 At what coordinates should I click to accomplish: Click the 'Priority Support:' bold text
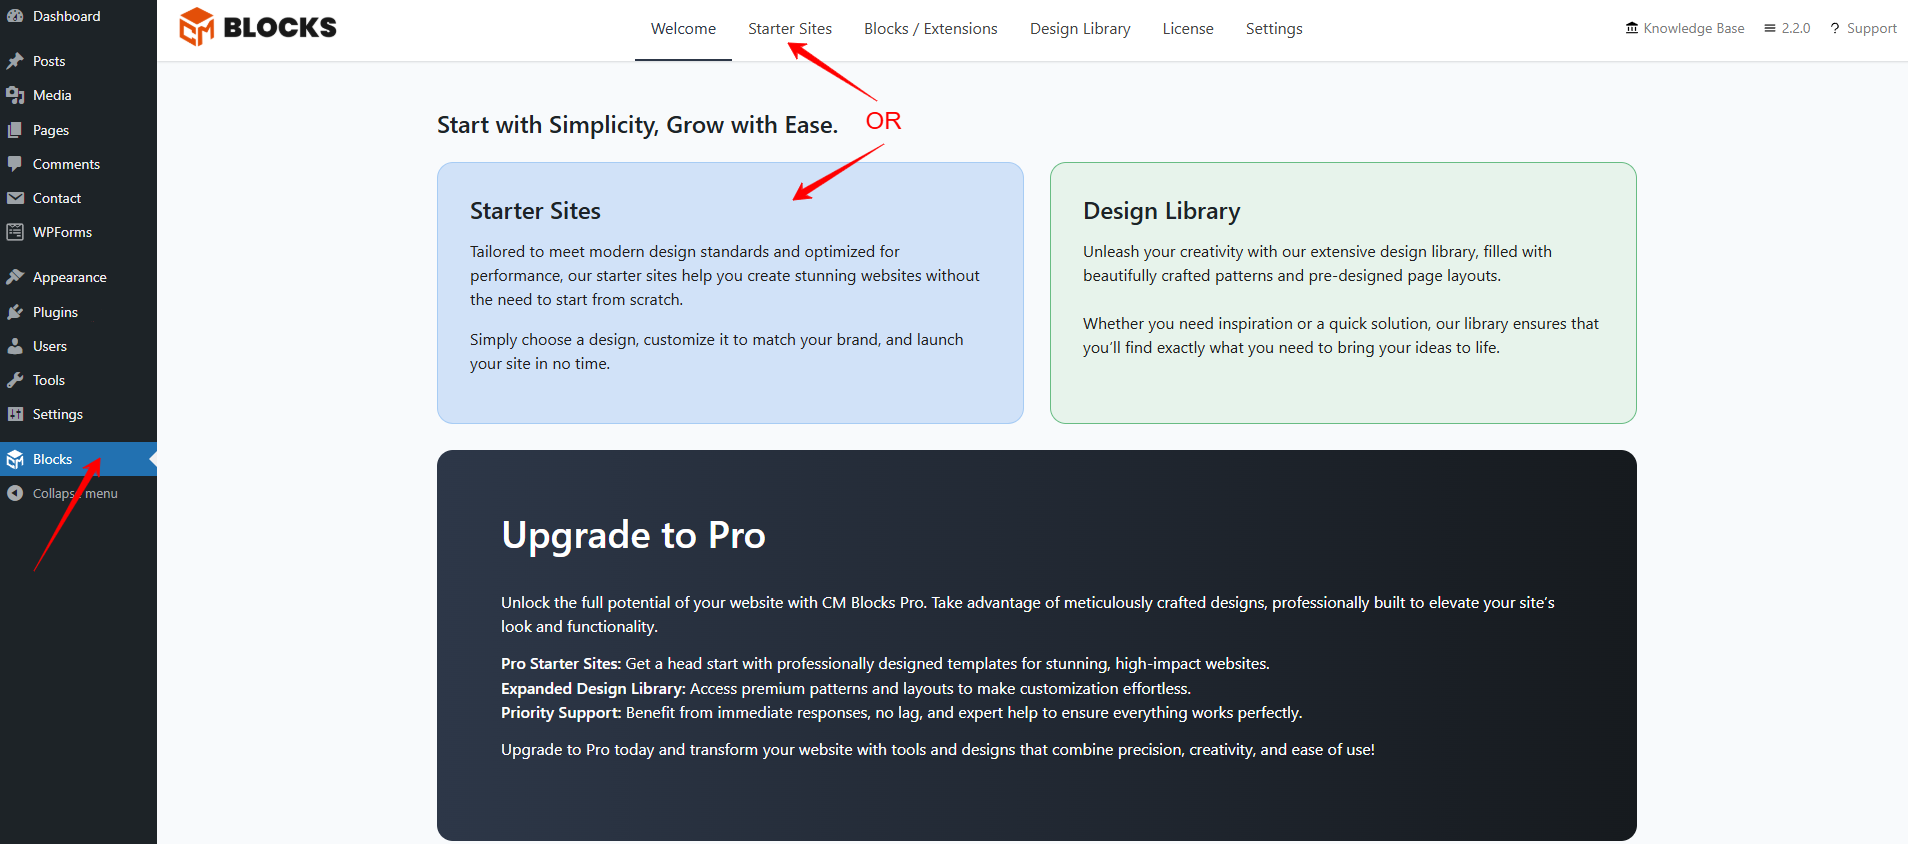561,713
